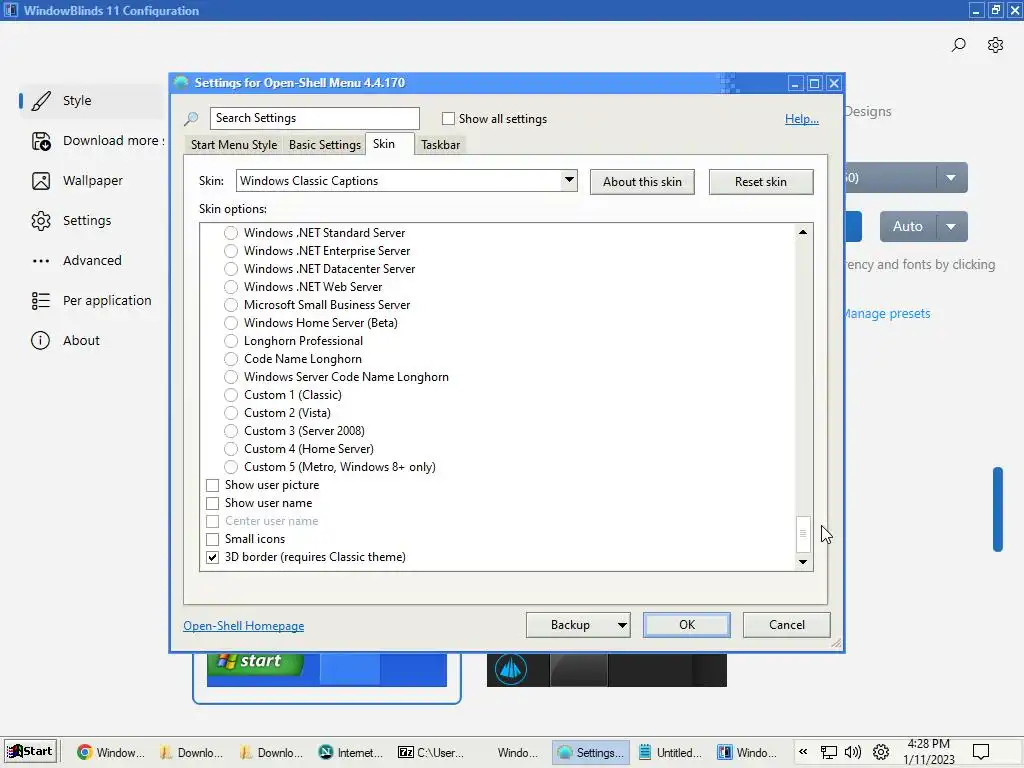Click the WindowBlinds gear icon at top right

995,45
